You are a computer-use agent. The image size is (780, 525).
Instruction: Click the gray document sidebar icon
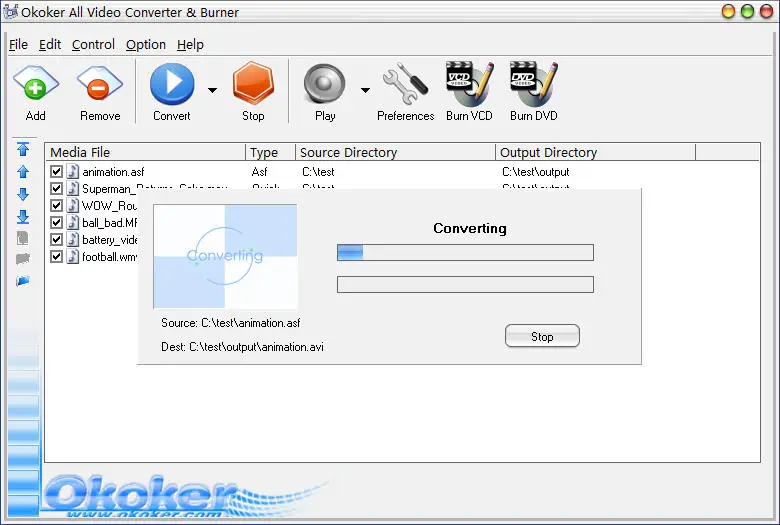(x=23, y=238)
